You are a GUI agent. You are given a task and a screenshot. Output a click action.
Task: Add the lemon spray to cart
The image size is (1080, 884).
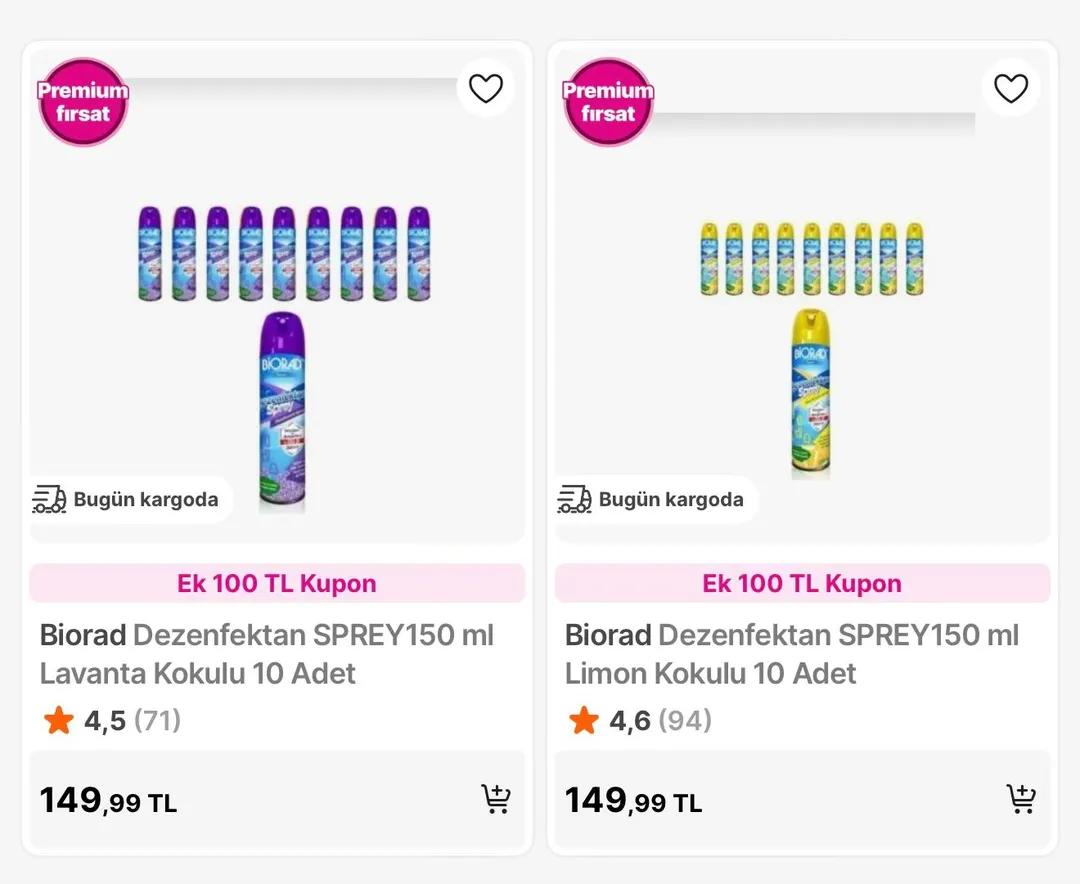[1021, 799]
